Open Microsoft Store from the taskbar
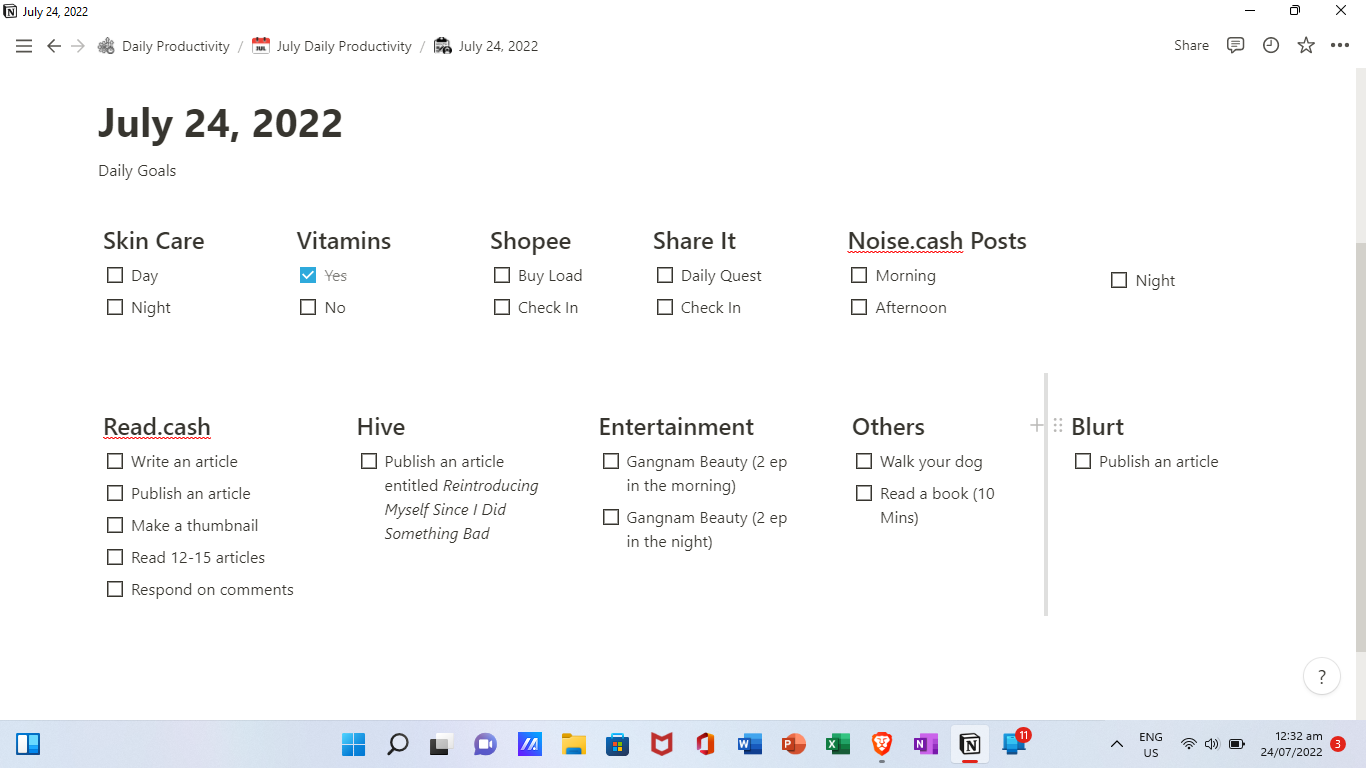This screenshot has height=768, width=1366. tap(617, 744)
